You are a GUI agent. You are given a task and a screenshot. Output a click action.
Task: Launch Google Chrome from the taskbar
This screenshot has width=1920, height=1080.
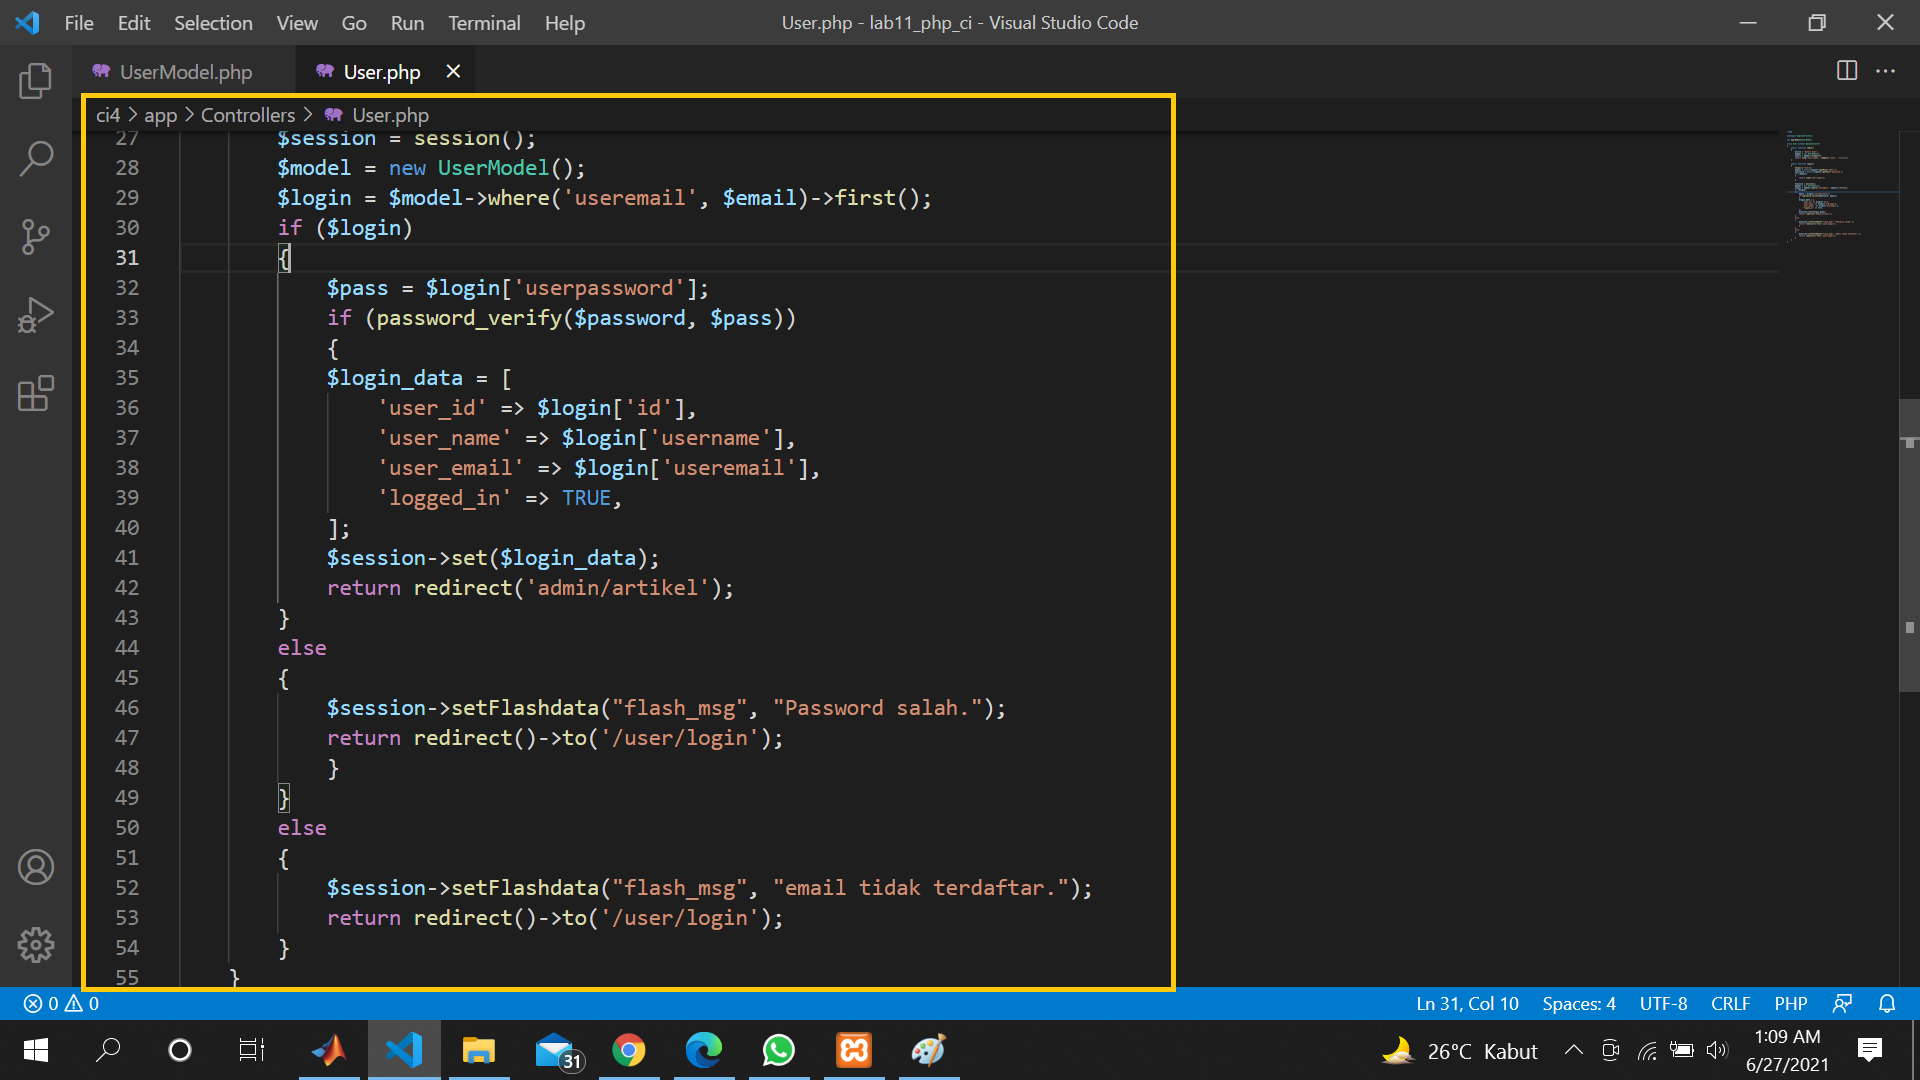click(629, 1050)
